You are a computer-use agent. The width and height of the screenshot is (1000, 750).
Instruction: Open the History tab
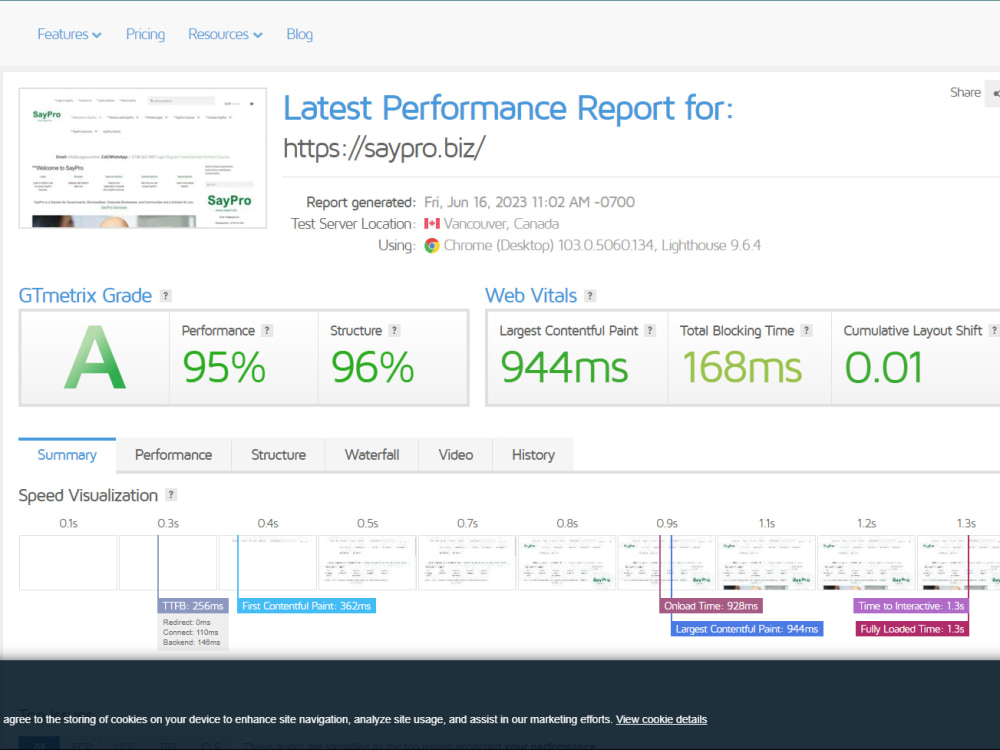point(533,455)
